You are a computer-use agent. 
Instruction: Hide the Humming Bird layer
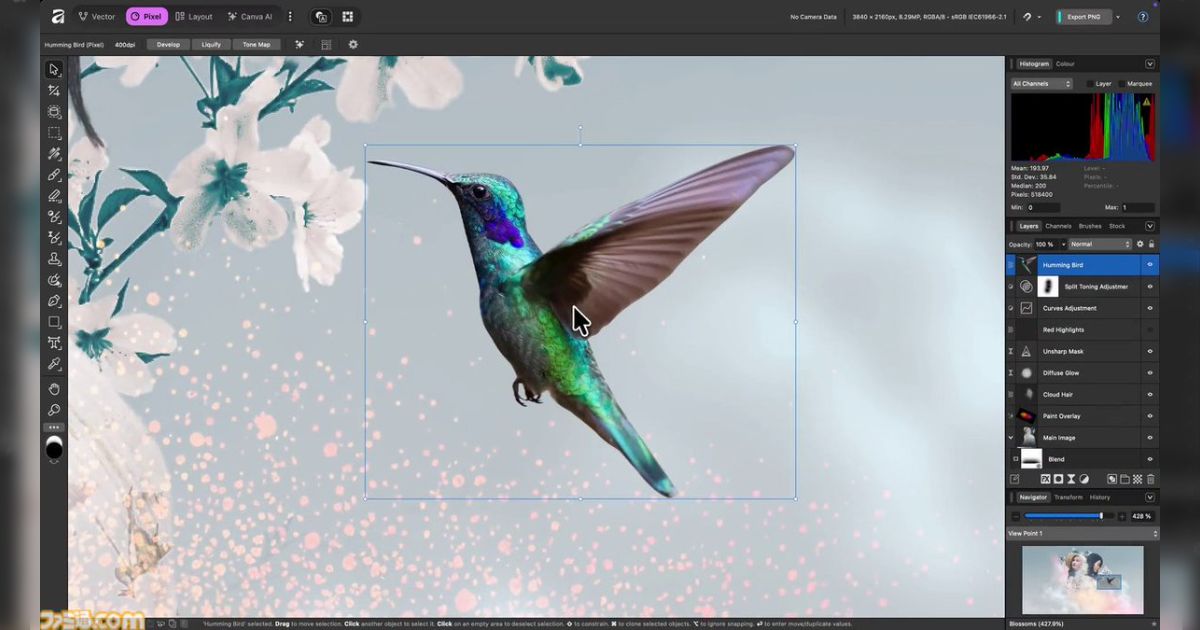(1149, 265)
